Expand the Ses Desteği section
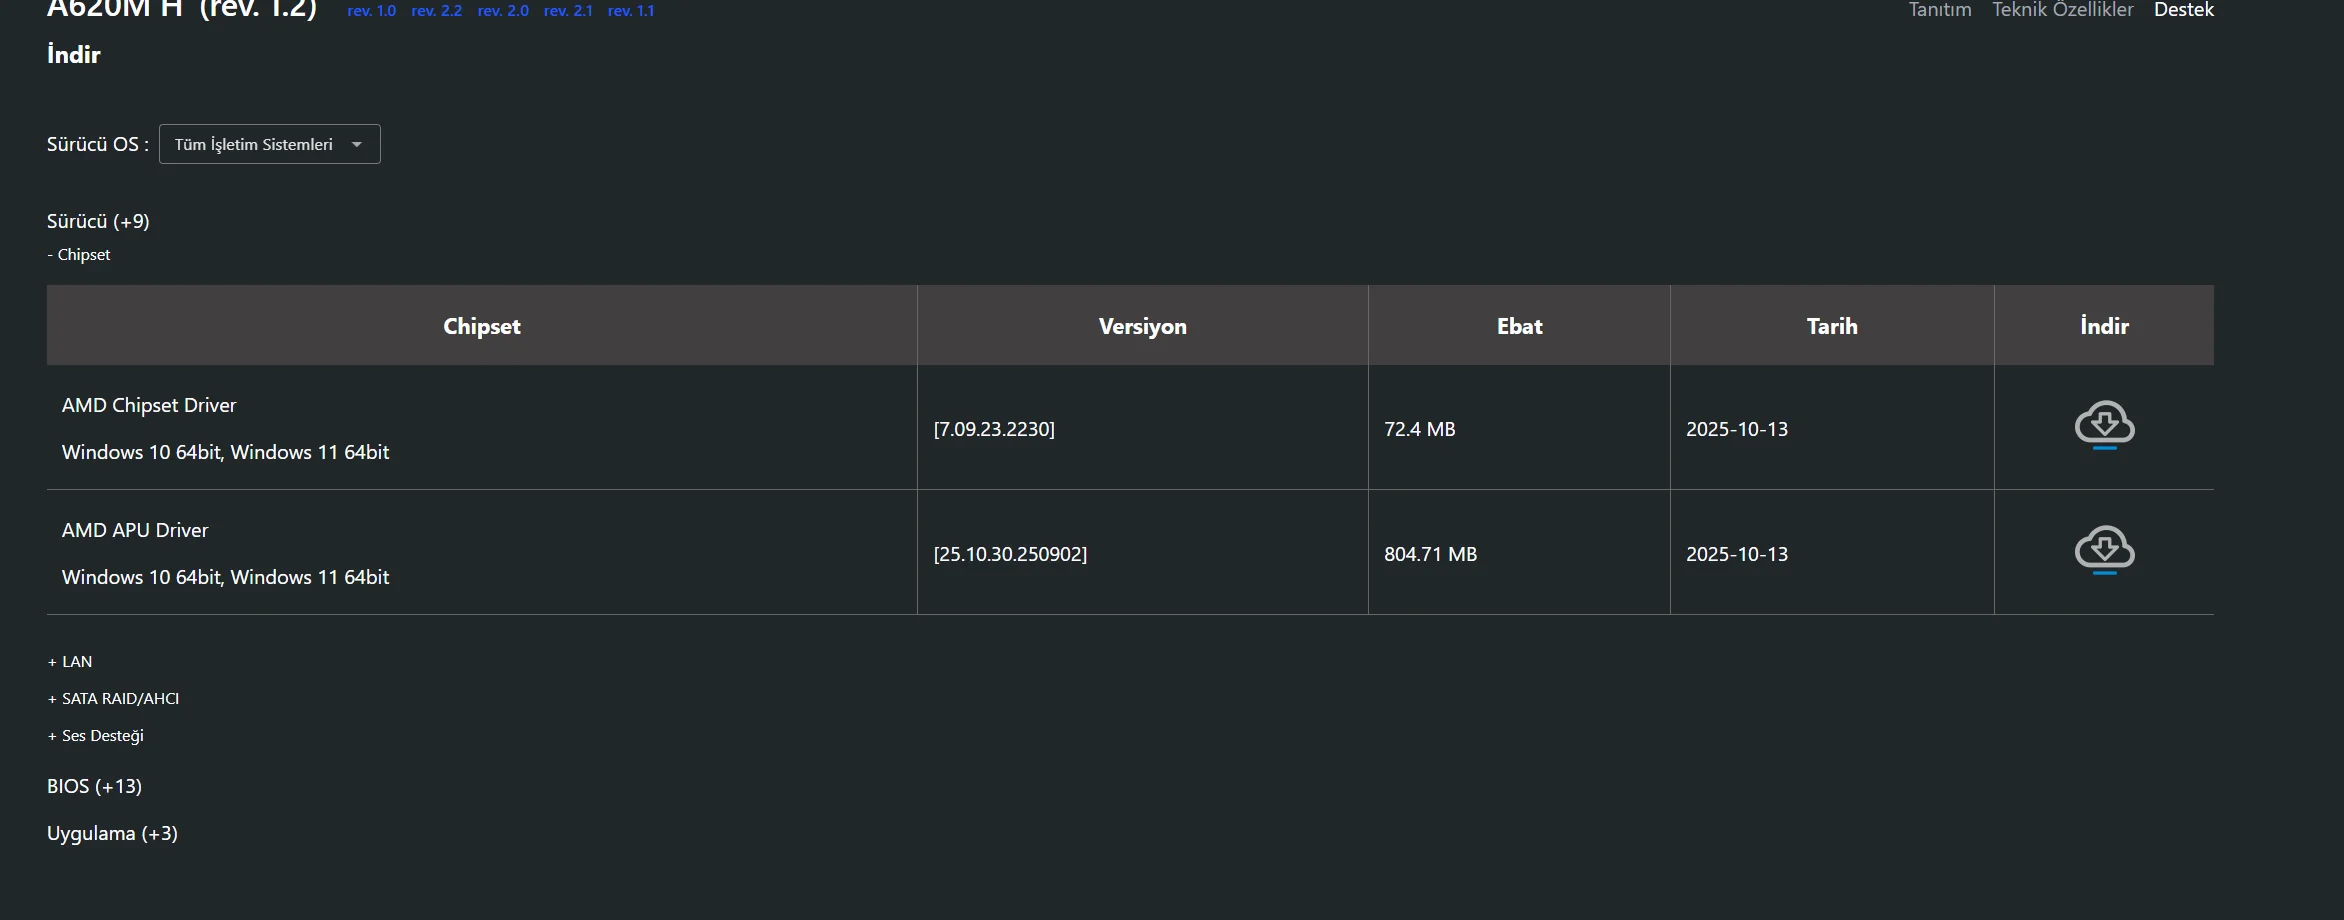This screenshot has width=2344, height=920. tap(96, 736)
